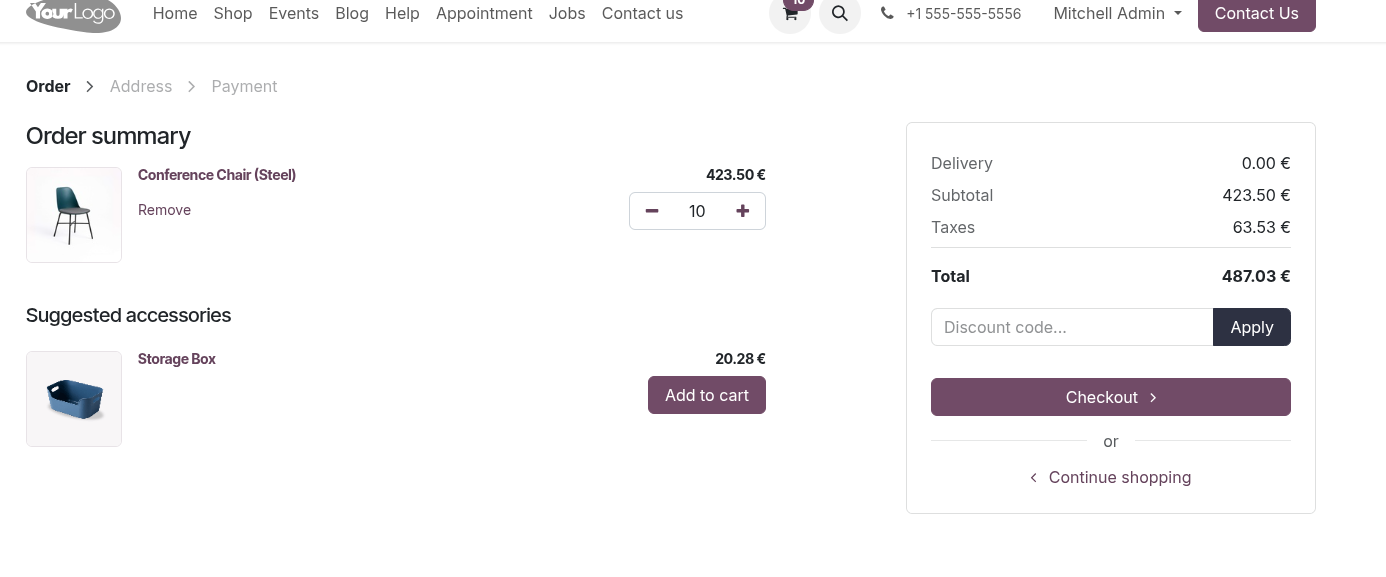Open the Appointment menu item

pos(484,14)
